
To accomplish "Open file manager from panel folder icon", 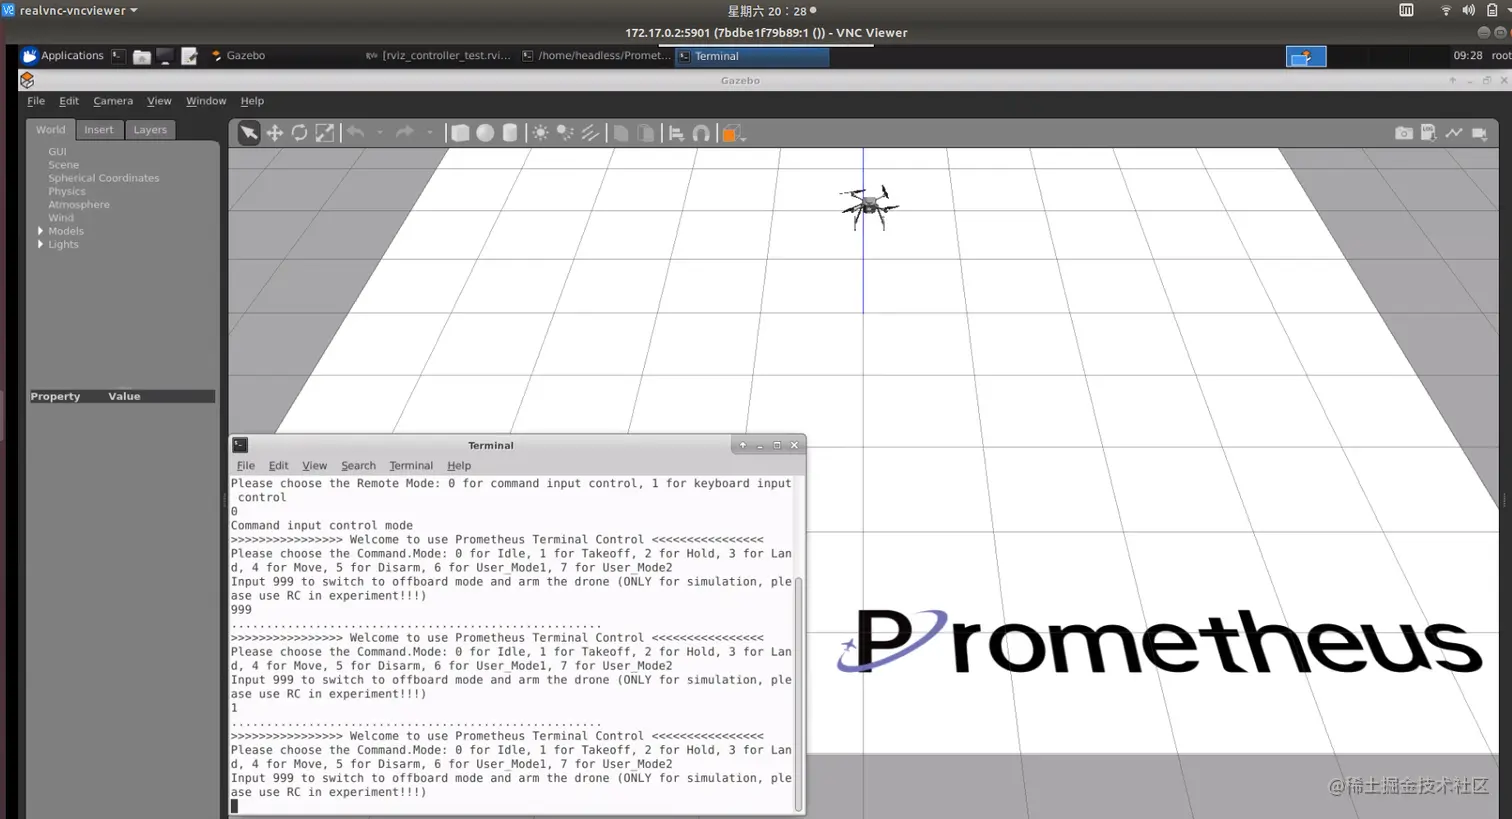I will click(x=142, y=57).
